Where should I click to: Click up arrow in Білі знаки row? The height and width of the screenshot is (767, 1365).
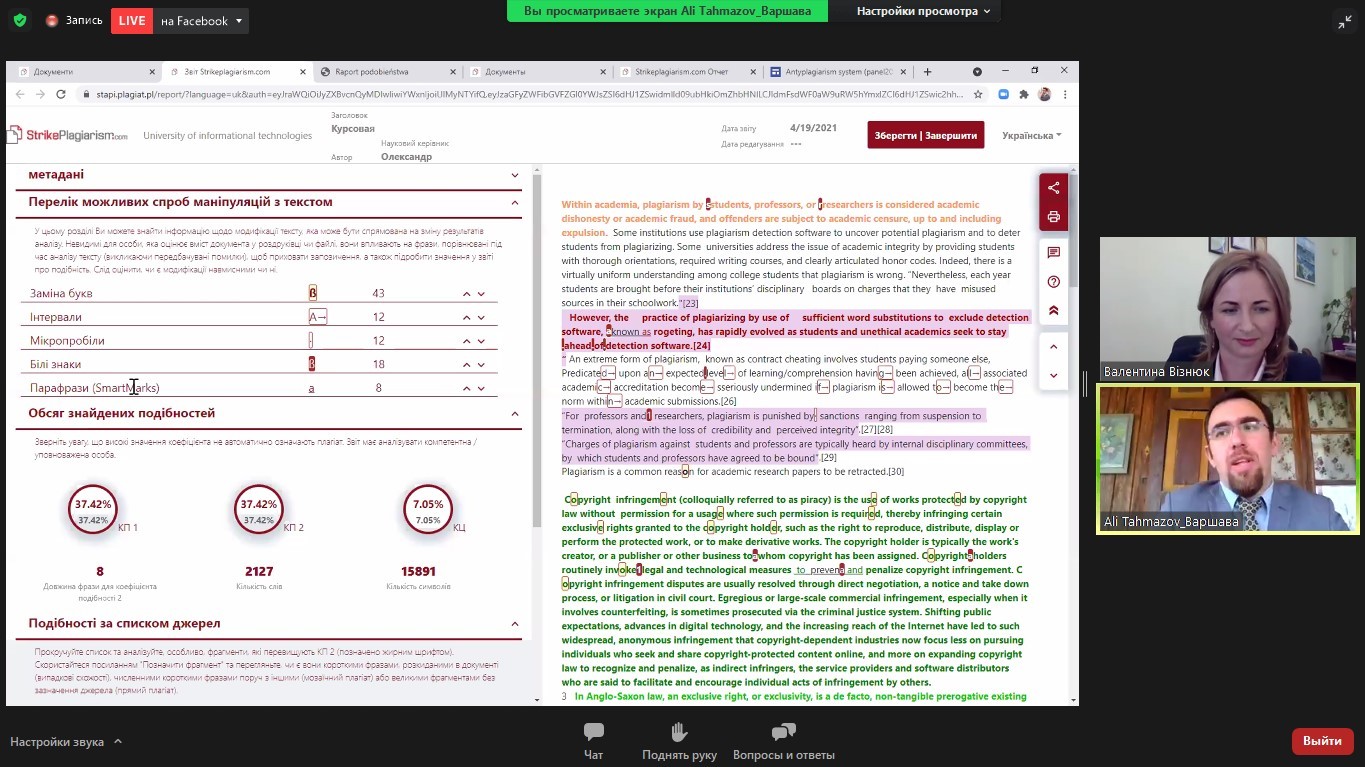(466, 365)
